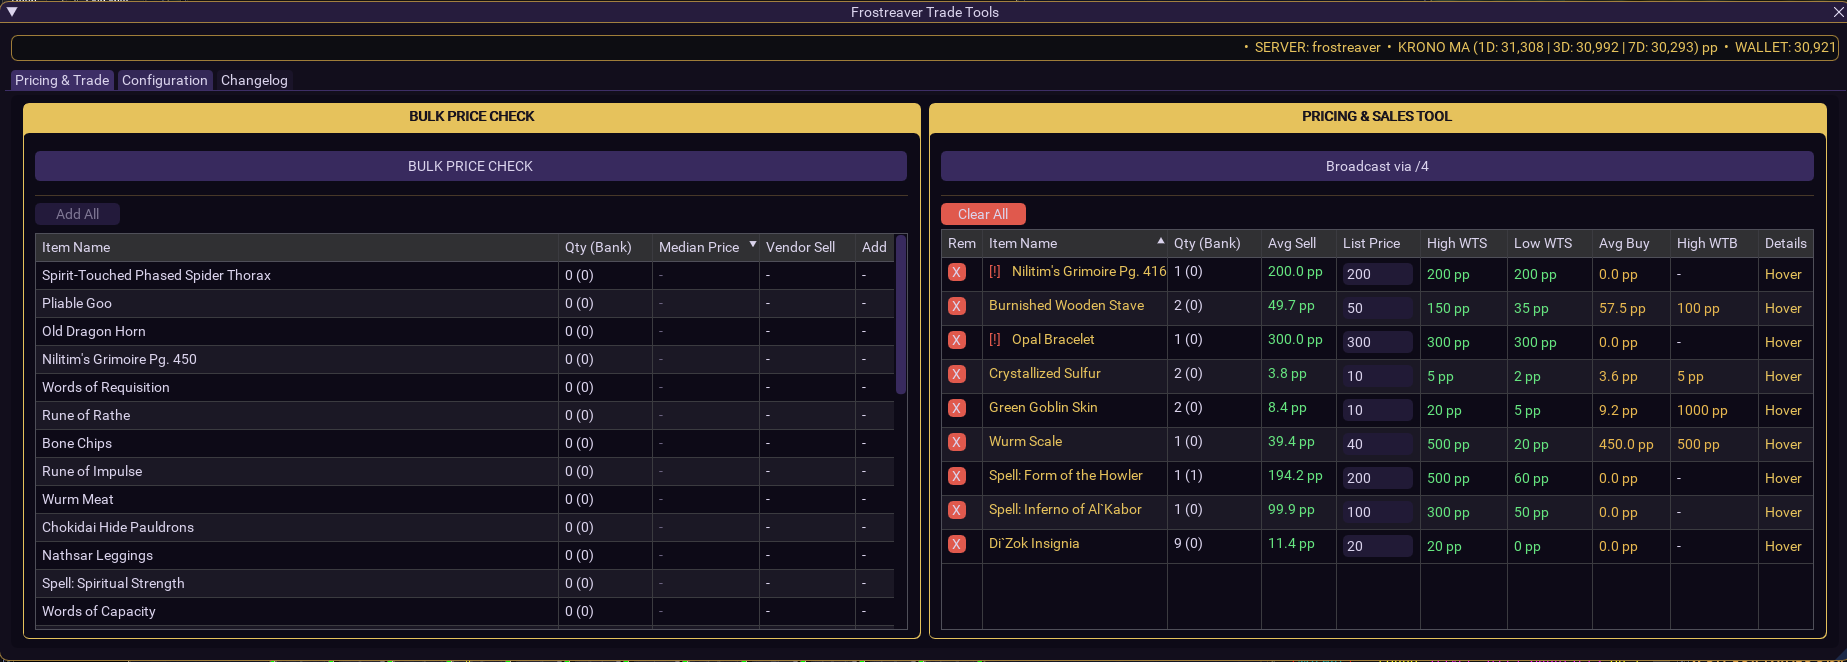Click Broadcast via /4 button
Viewport: 1847px width, 662px height.
pyautogui.click(x=1377, y=166)
